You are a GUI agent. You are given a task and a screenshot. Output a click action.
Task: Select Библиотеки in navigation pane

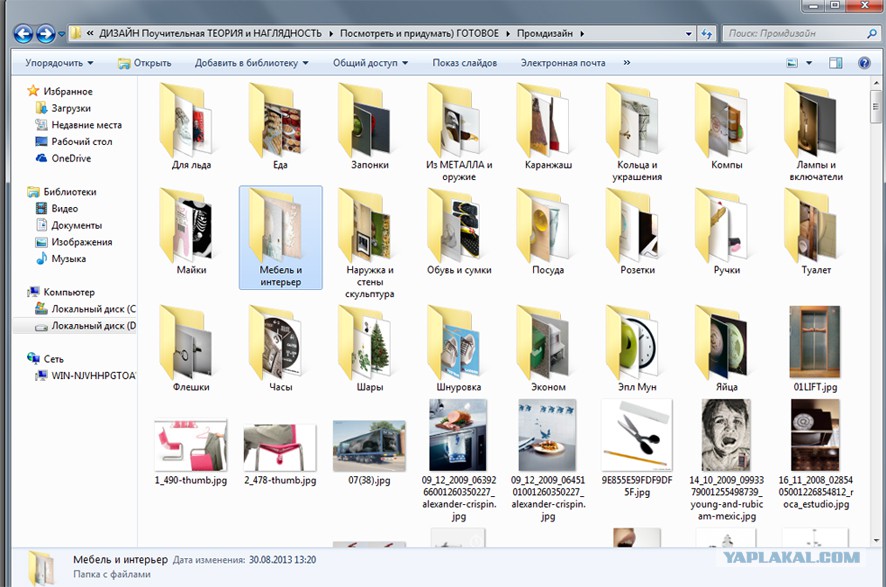pyautogui.click(x=62, y=192)
